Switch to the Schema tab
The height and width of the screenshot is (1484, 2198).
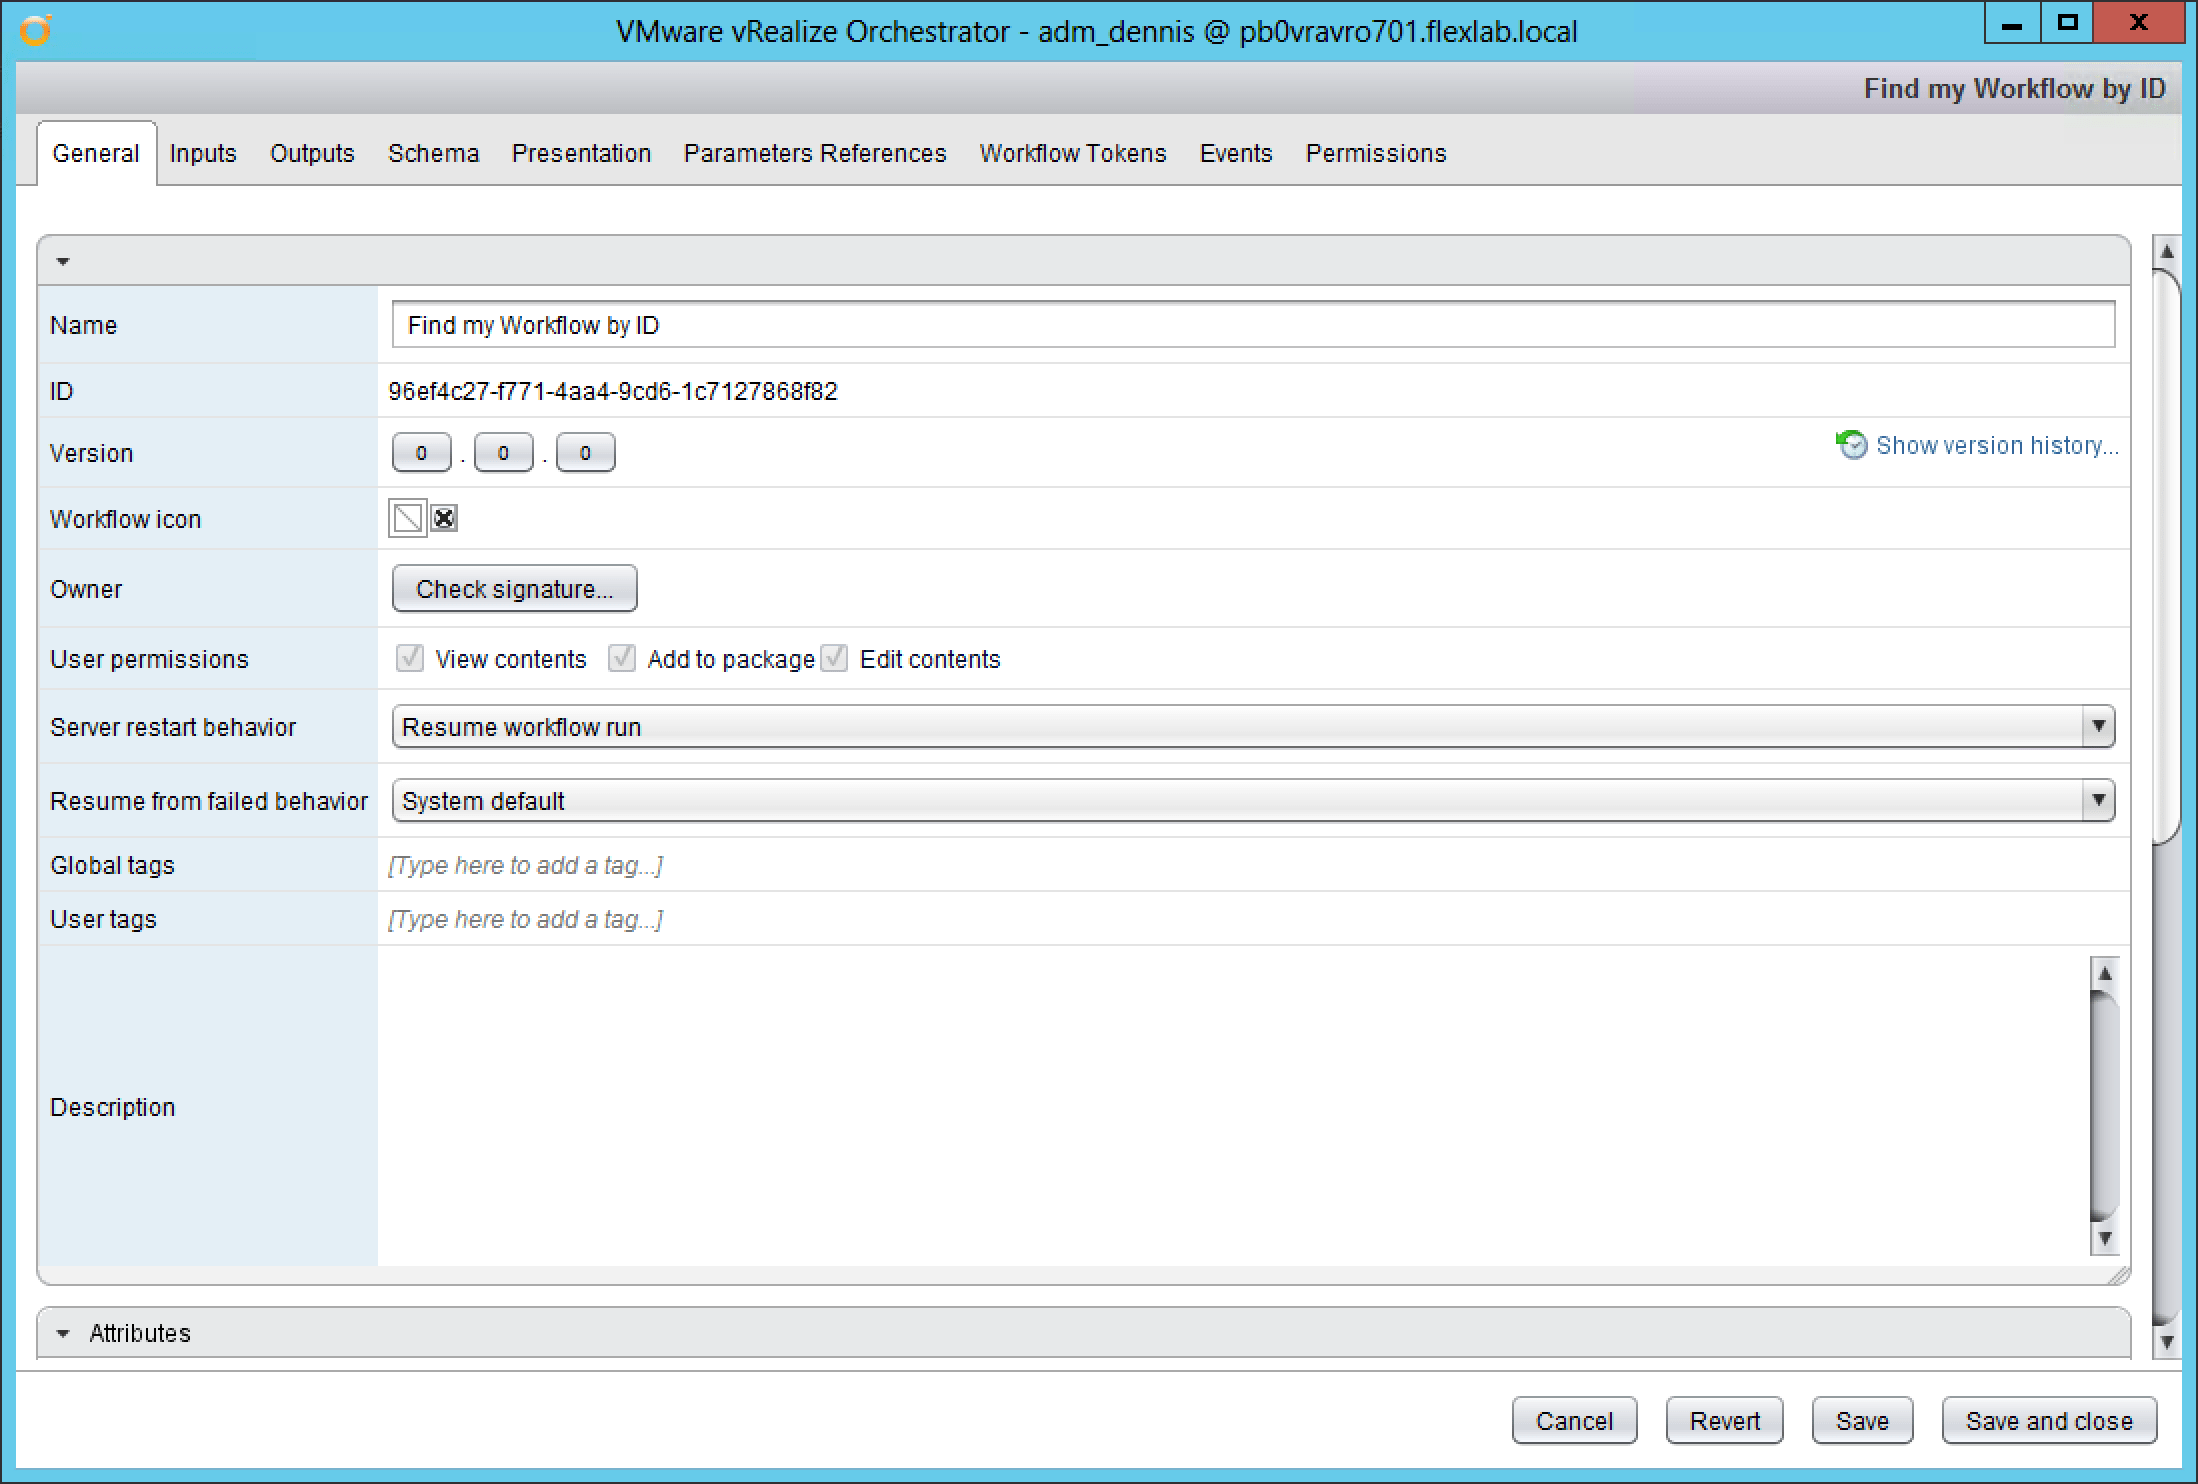click(x=433, y=153)
